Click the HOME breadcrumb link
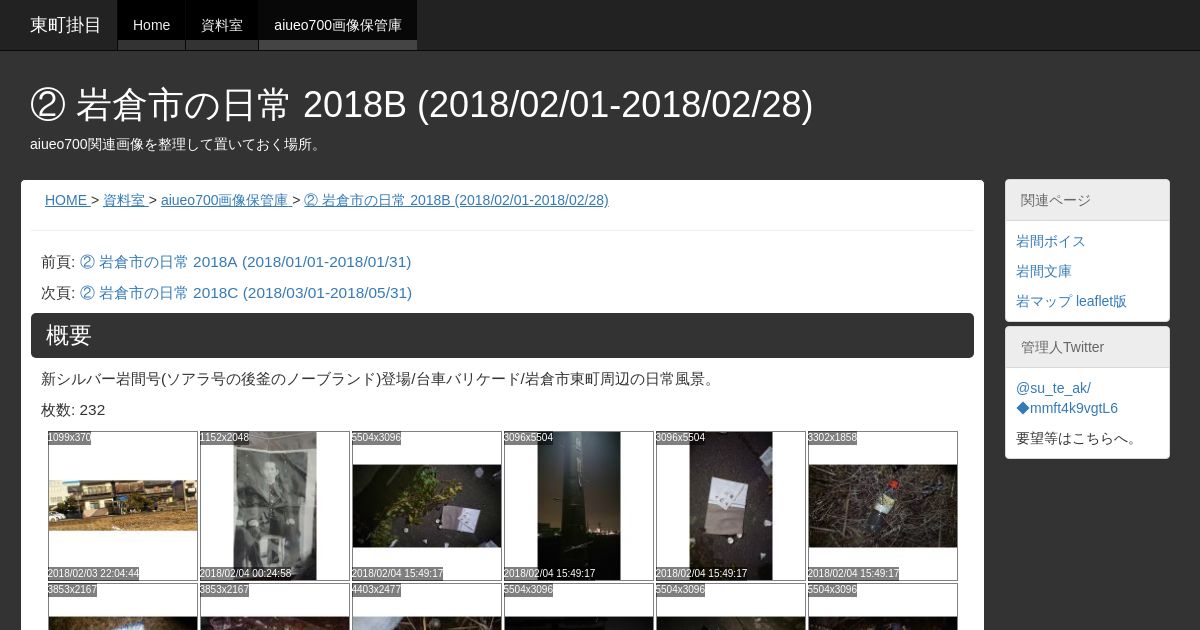The width and height of the screenshot is (1200, 630). click(x=66, y=200)
